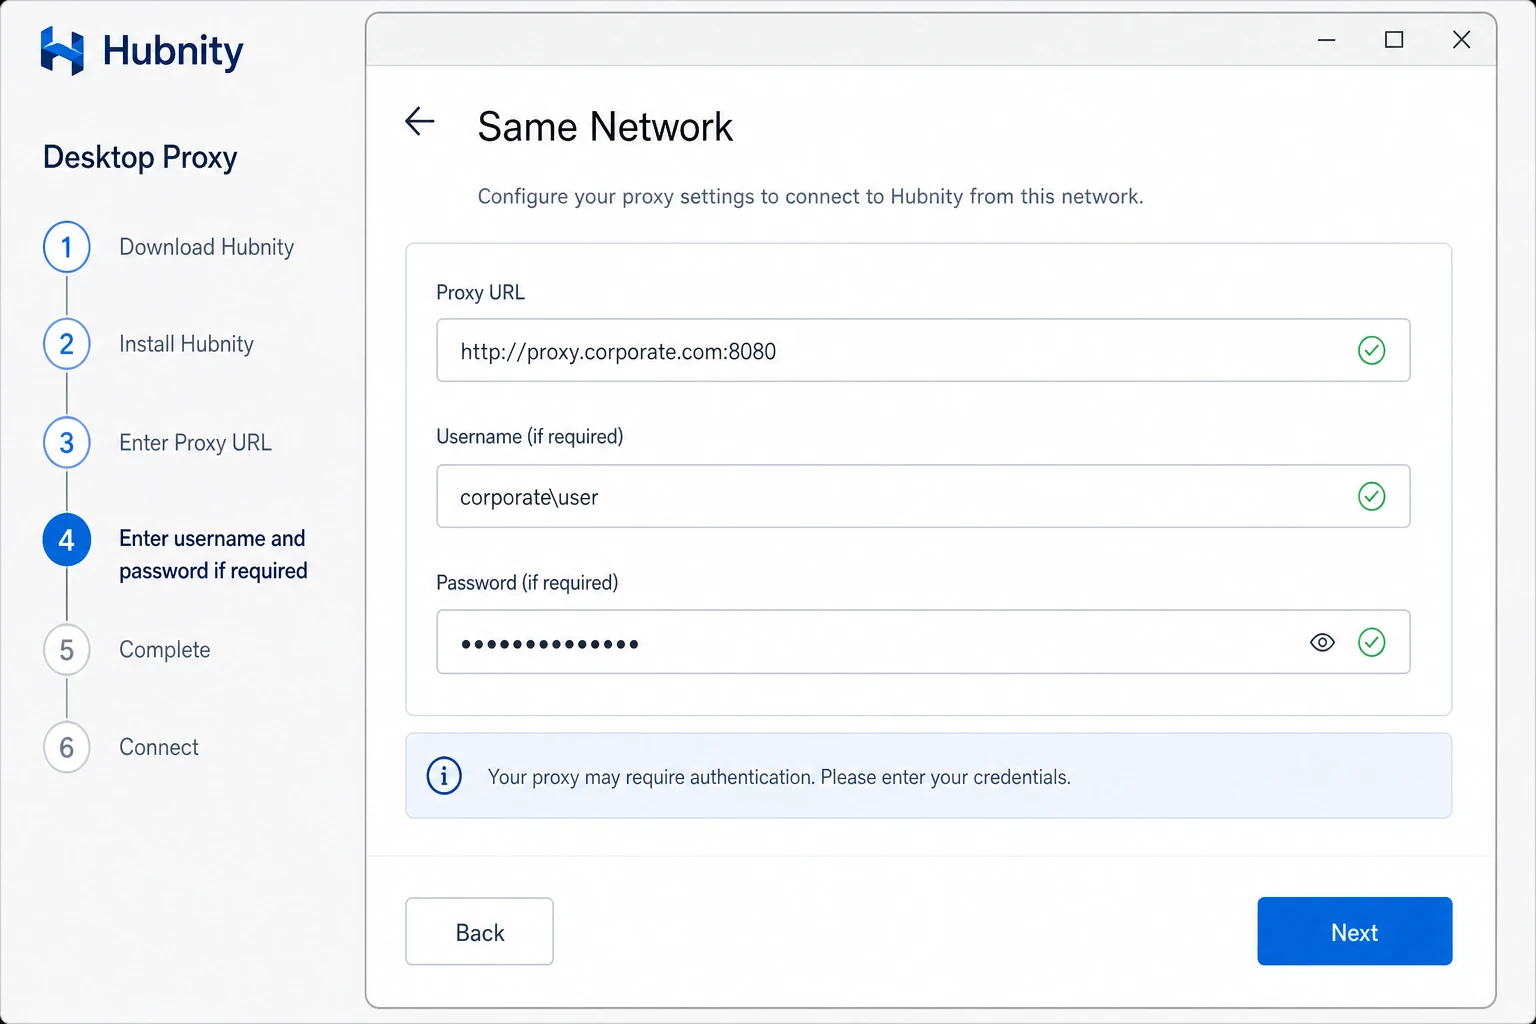The width and height of the screenshot is (1536, 1024).
Task: Click the proxy may require authentication message
Action: pos(779,777)
